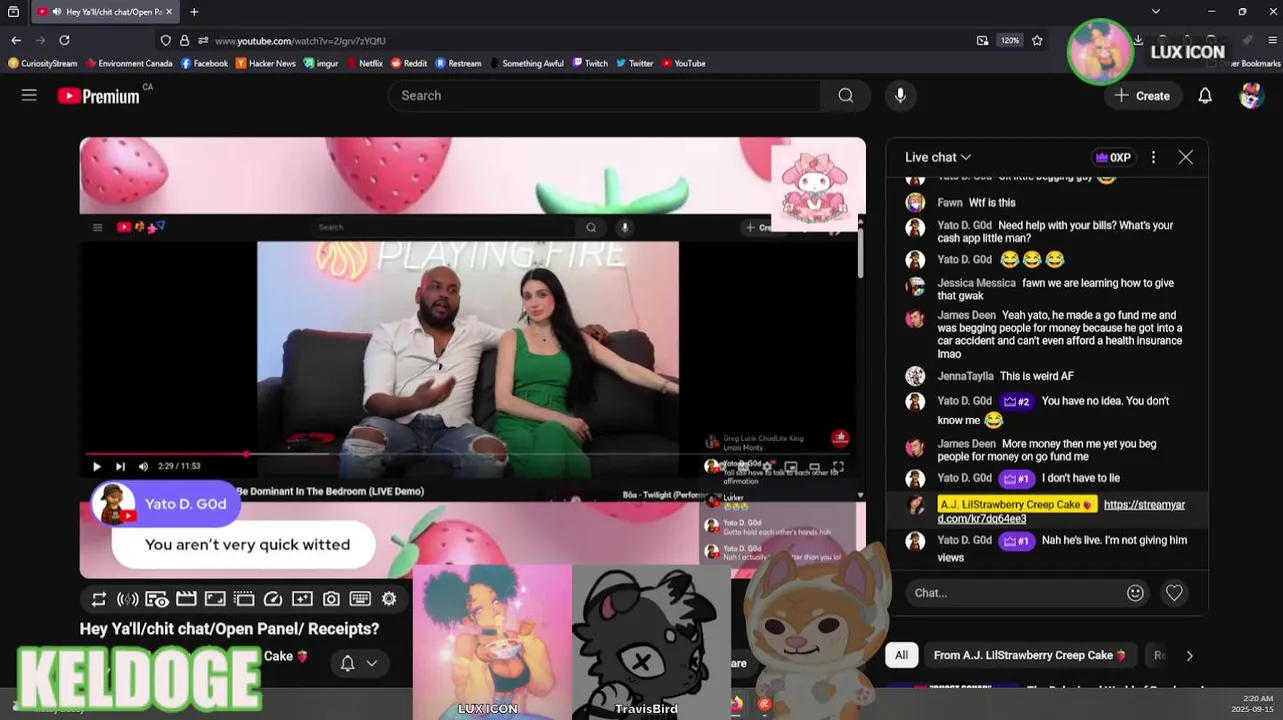Focus the YouTube Search input field
Viewport: 1283px width, 720px height.
coord(604,96)
